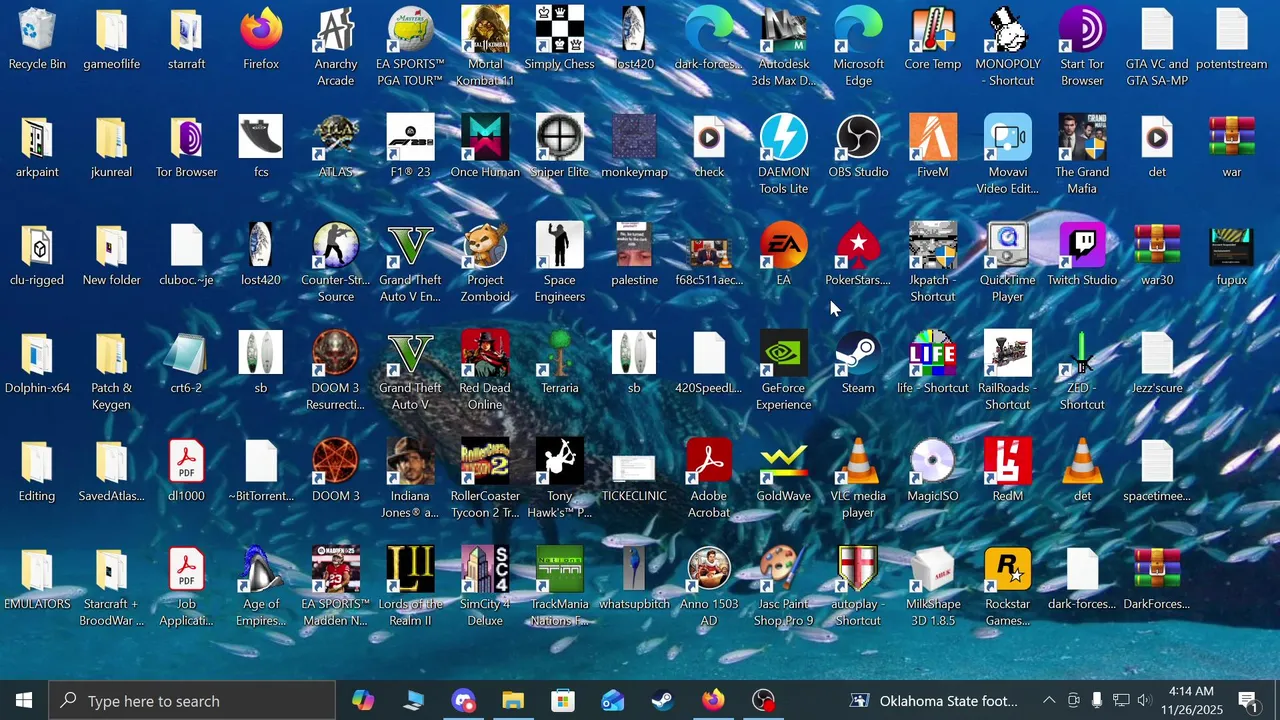Open Autodesk 3ds Max shortcut
The image size is (1280, 720).
coord(784,48)
